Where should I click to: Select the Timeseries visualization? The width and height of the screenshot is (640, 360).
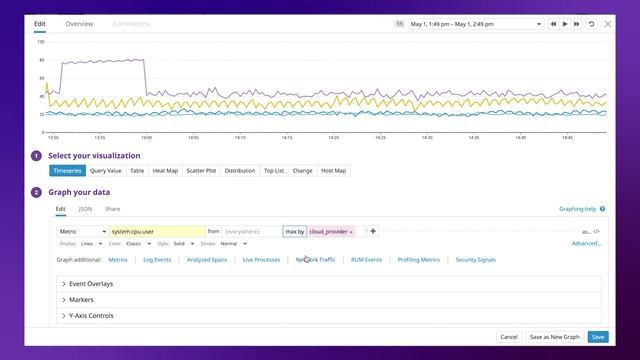pyautogui.click(x=67, y=171)
